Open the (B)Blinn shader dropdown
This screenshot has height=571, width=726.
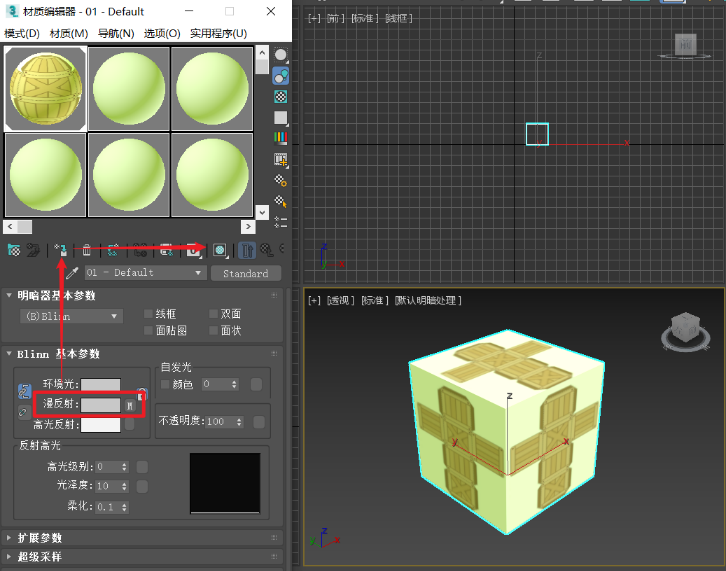point(71,316)
